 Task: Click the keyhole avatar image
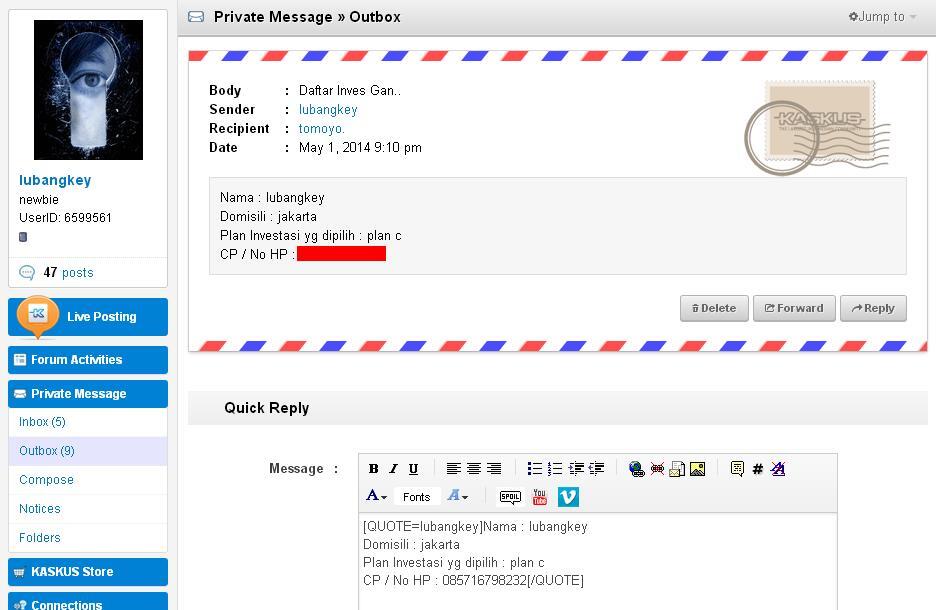[88, 90]
